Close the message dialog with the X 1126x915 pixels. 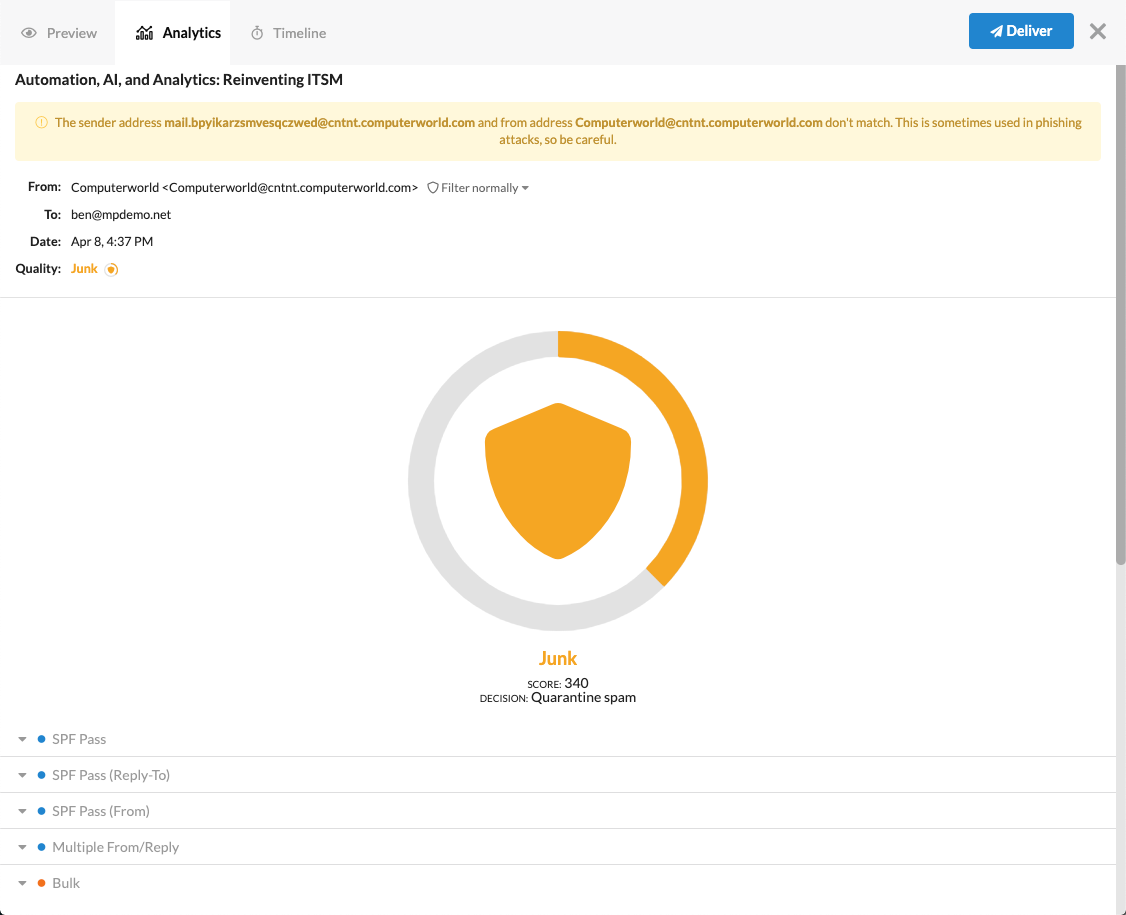pyautogui.click(x=1097, y=31)
